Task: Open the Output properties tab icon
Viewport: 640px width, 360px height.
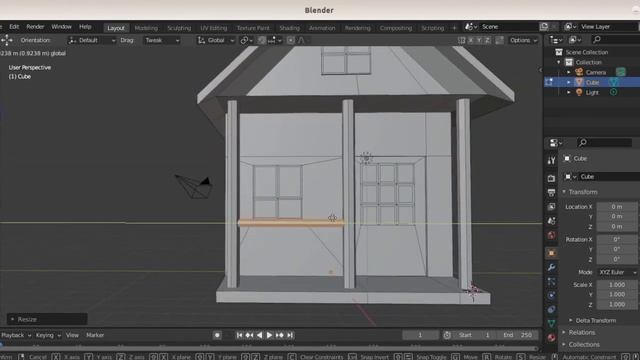Action: [551, 193]
